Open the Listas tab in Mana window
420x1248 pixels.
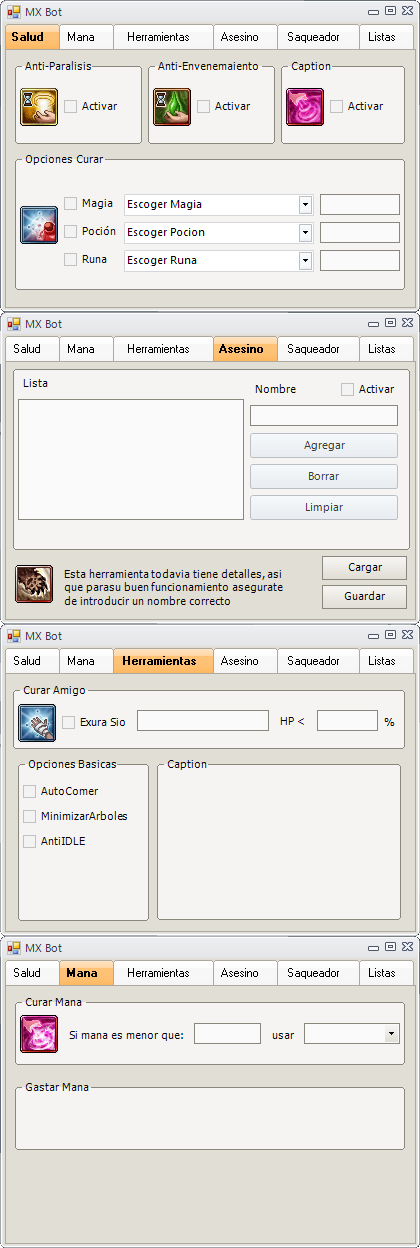[x=382, y=973]
